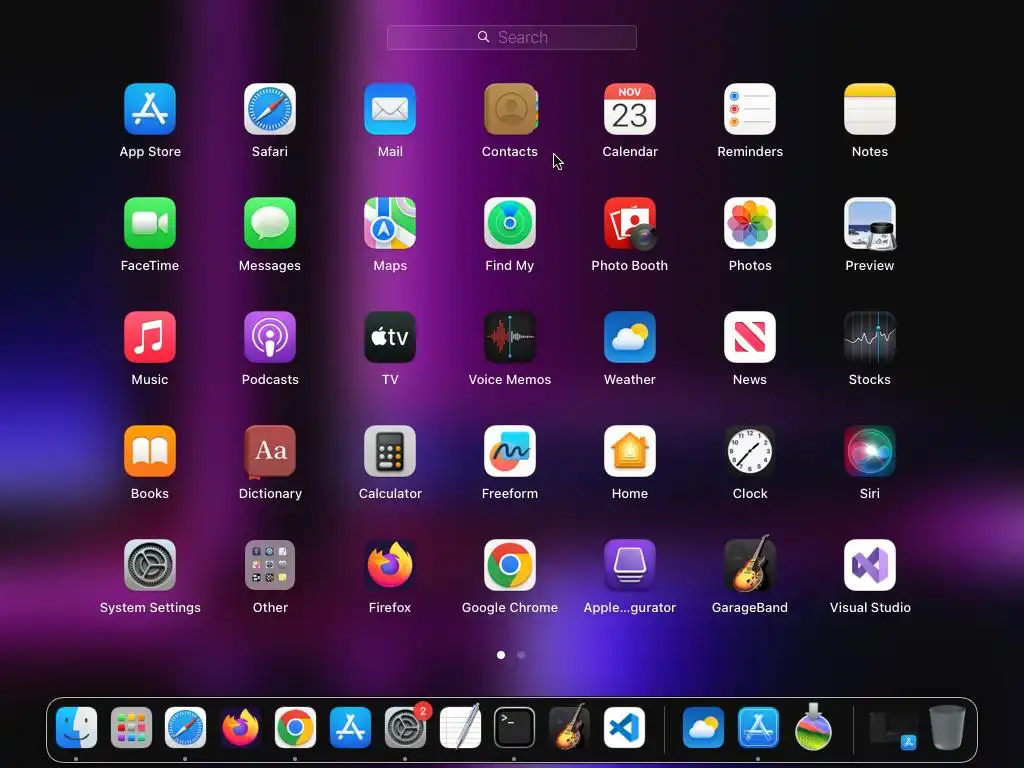Viewport: 1024px width, 768px height.
Task: Switch to the second Launchpad page dot
Action: 521,654
